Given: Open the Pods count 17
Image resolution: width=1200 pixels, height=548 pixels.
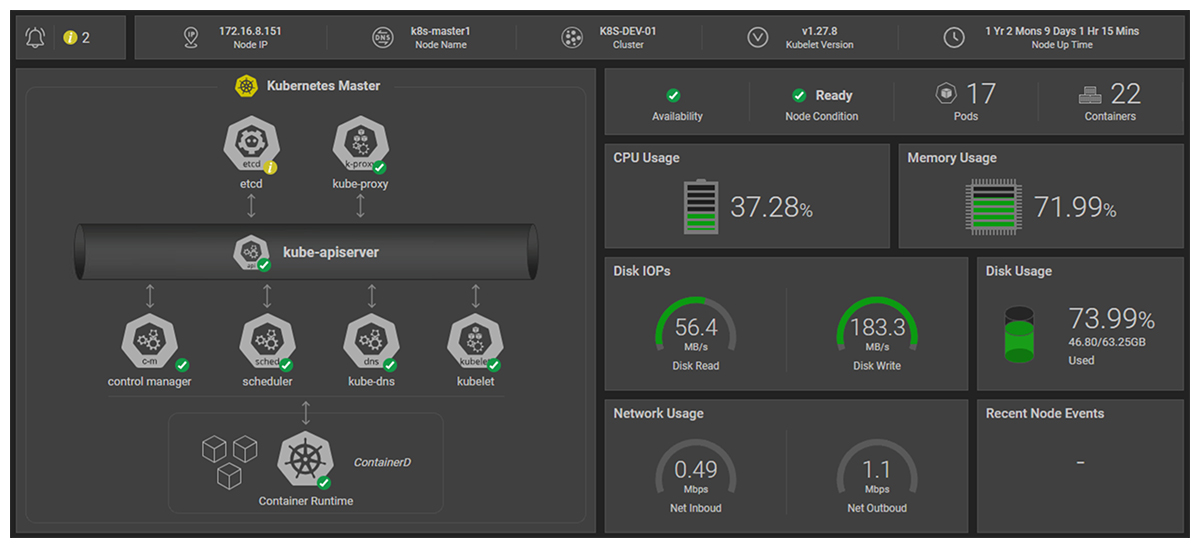Looking at the screenshot, I should [x=980, y=94].
